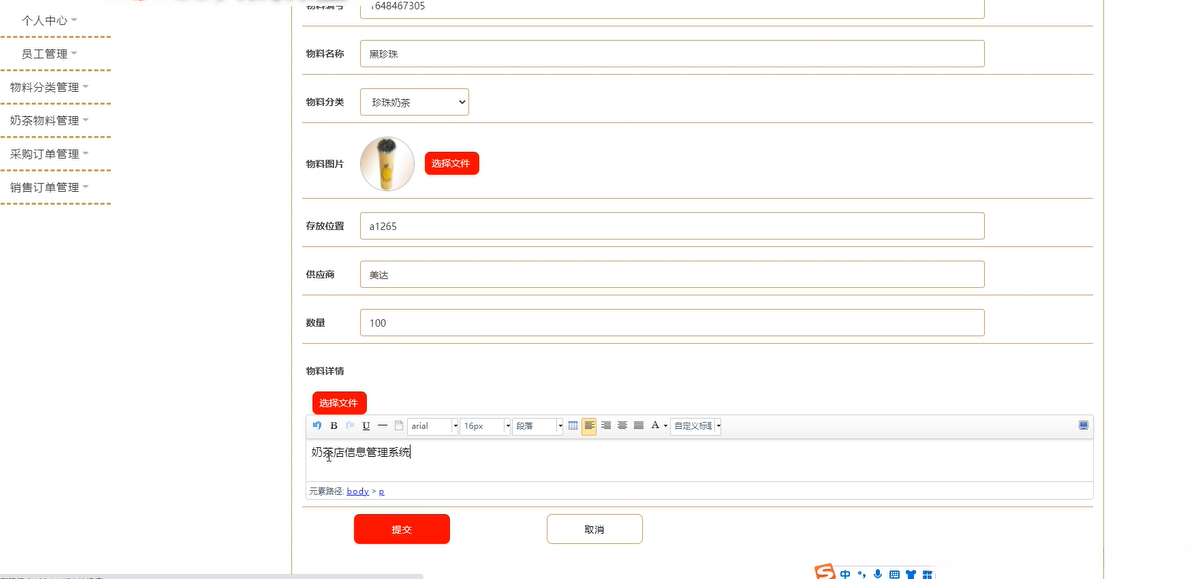The height and width of the screenshot is (579, 1196).
Task: Select justify paragraph alignment icon
Action: point(638,425)
